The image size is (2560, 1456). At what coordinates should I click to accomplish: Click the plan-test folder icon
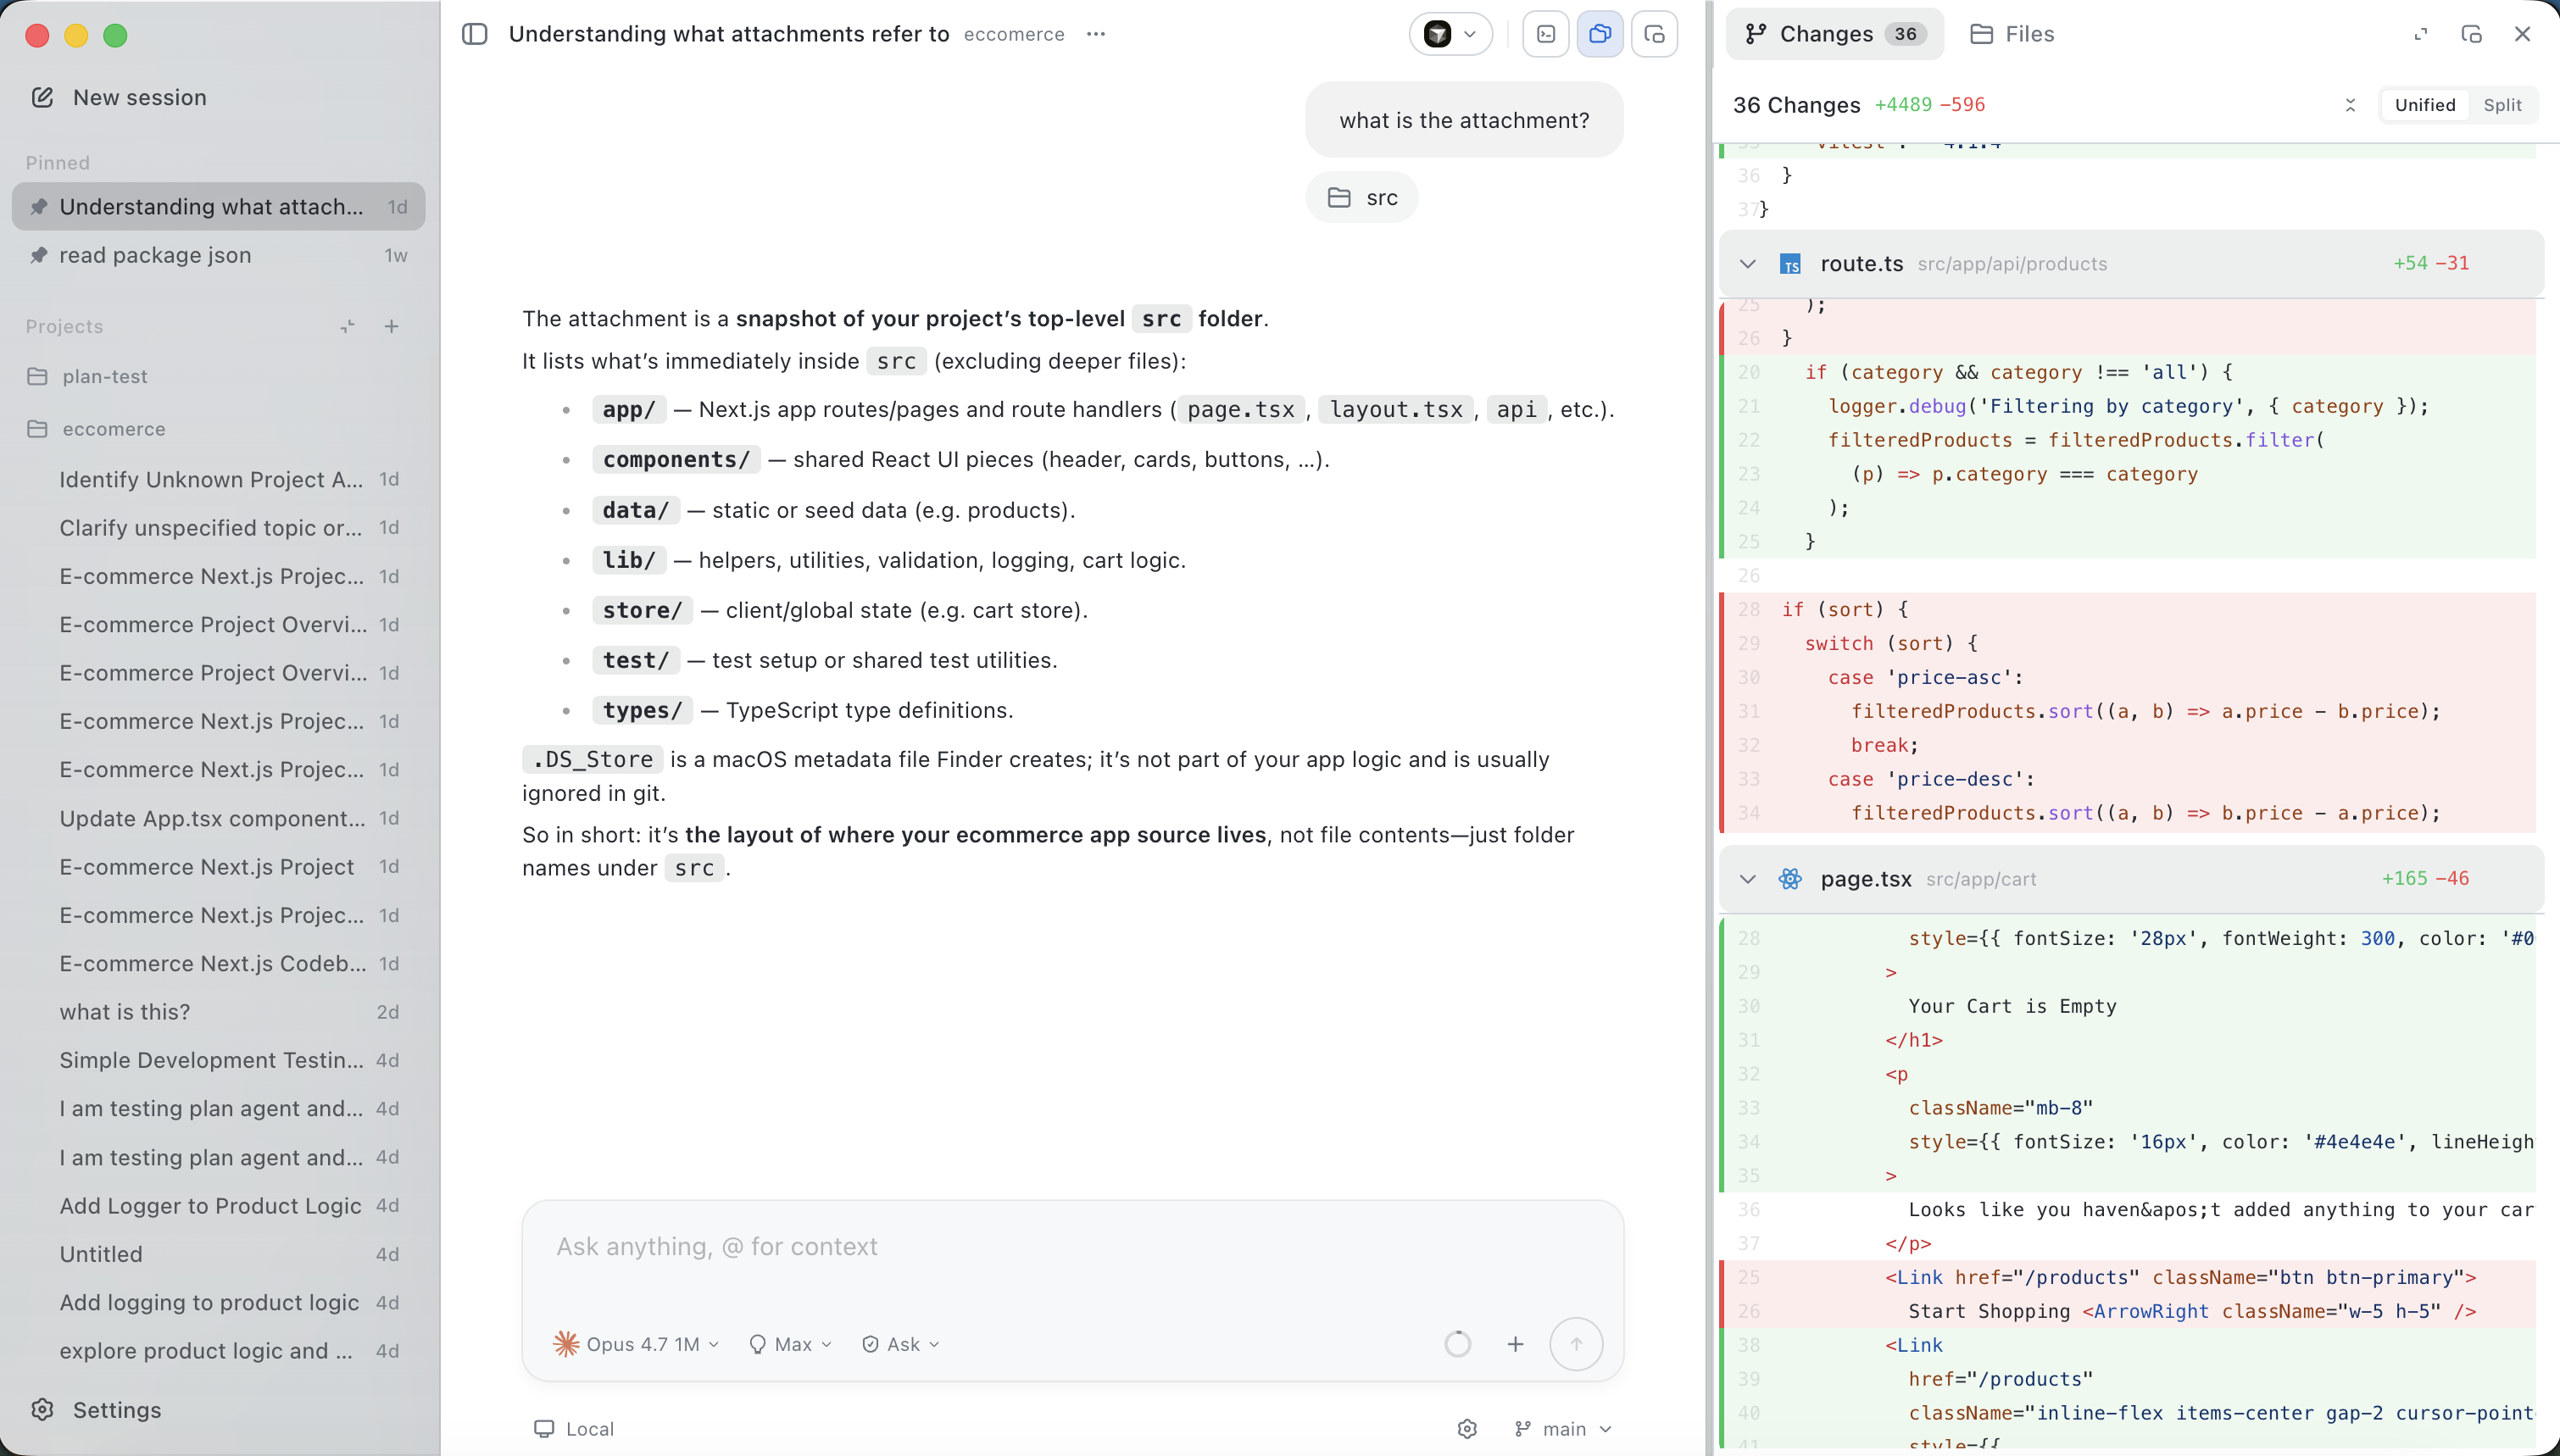(38, 376)
